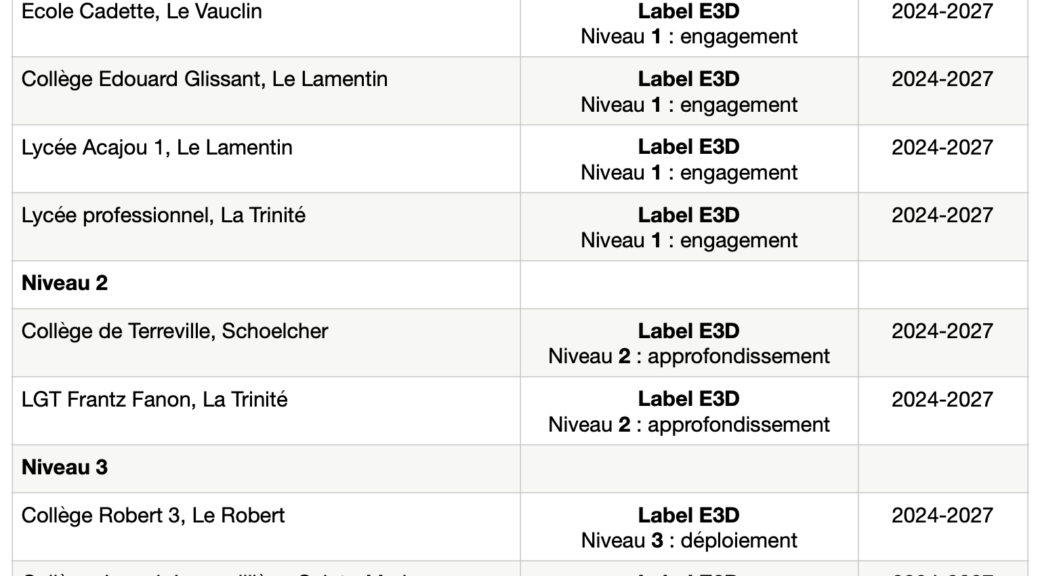The image size is (1038, 576).
Task: Select Collège Edouard Glissant, Le Lamentin text
Action: pos(204,79)
